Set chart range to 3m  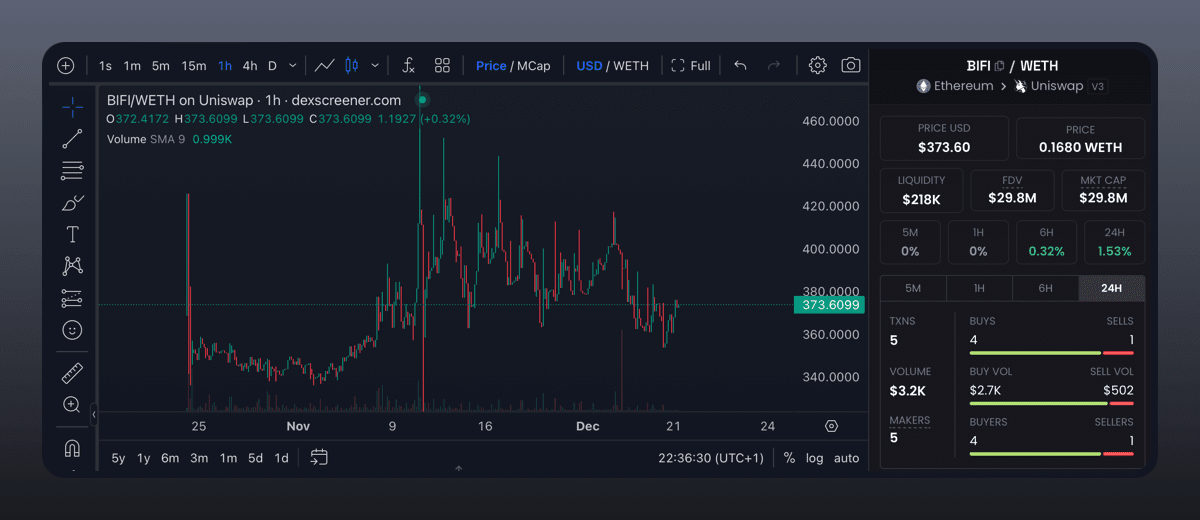199,458
